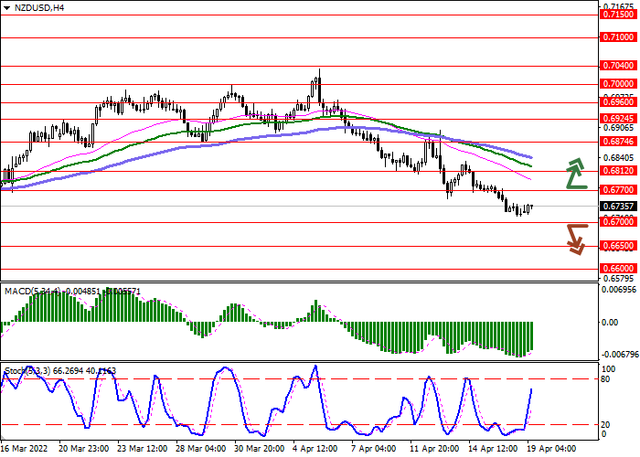This screenshot has width=640, height=457.
Task: Select the 0.71500 red price level label
Action: coord(619,15)
